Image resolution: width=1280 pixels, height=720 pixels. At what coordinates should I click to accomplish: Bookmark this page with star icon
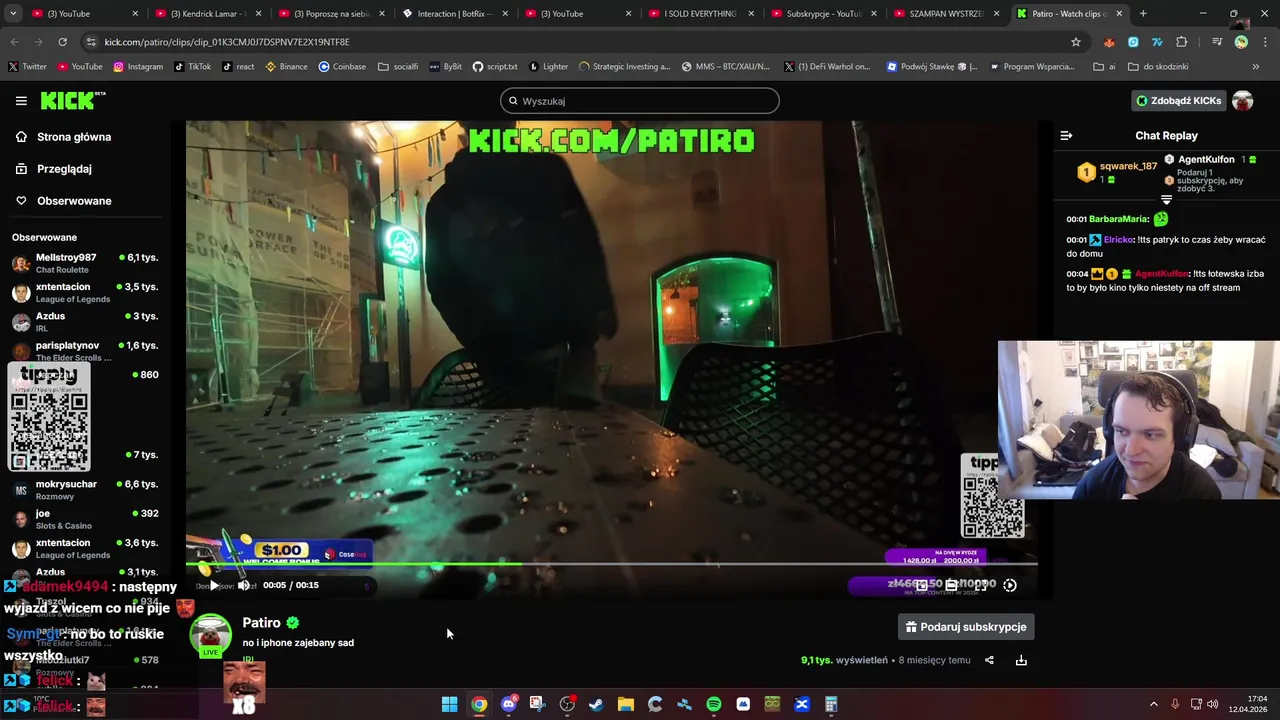1076,42
